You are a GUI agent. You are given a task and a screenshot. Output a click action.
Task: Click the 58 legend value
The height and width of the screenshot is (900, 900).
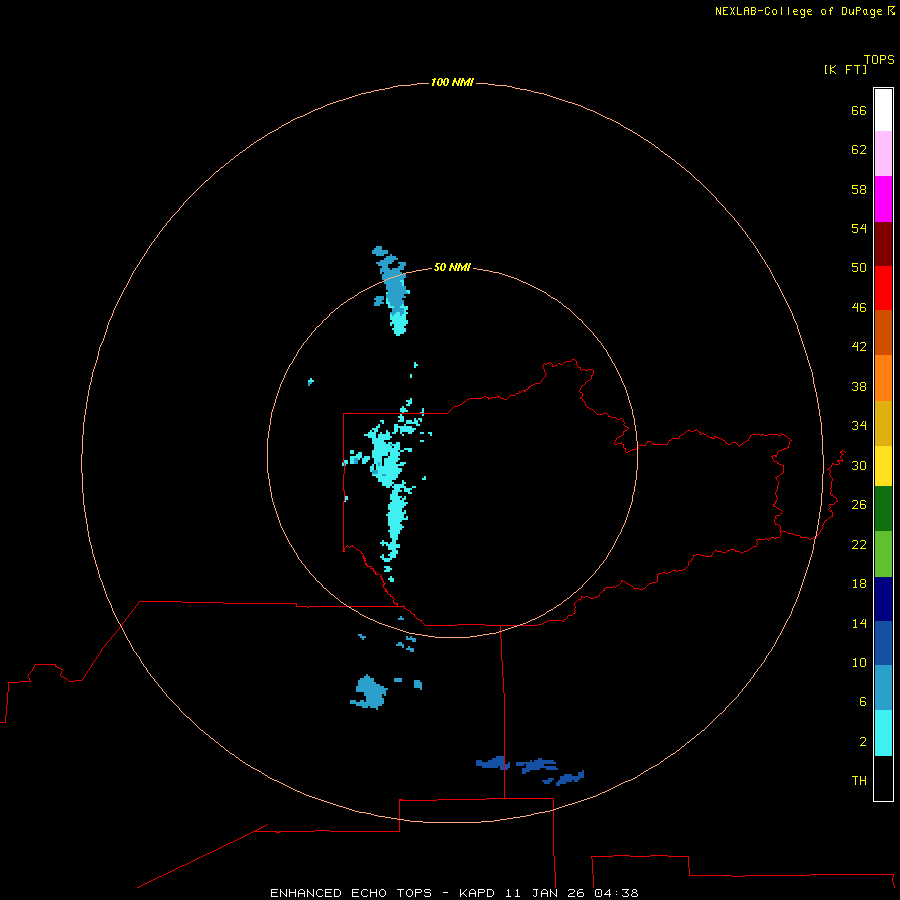(x=859, y=189)
